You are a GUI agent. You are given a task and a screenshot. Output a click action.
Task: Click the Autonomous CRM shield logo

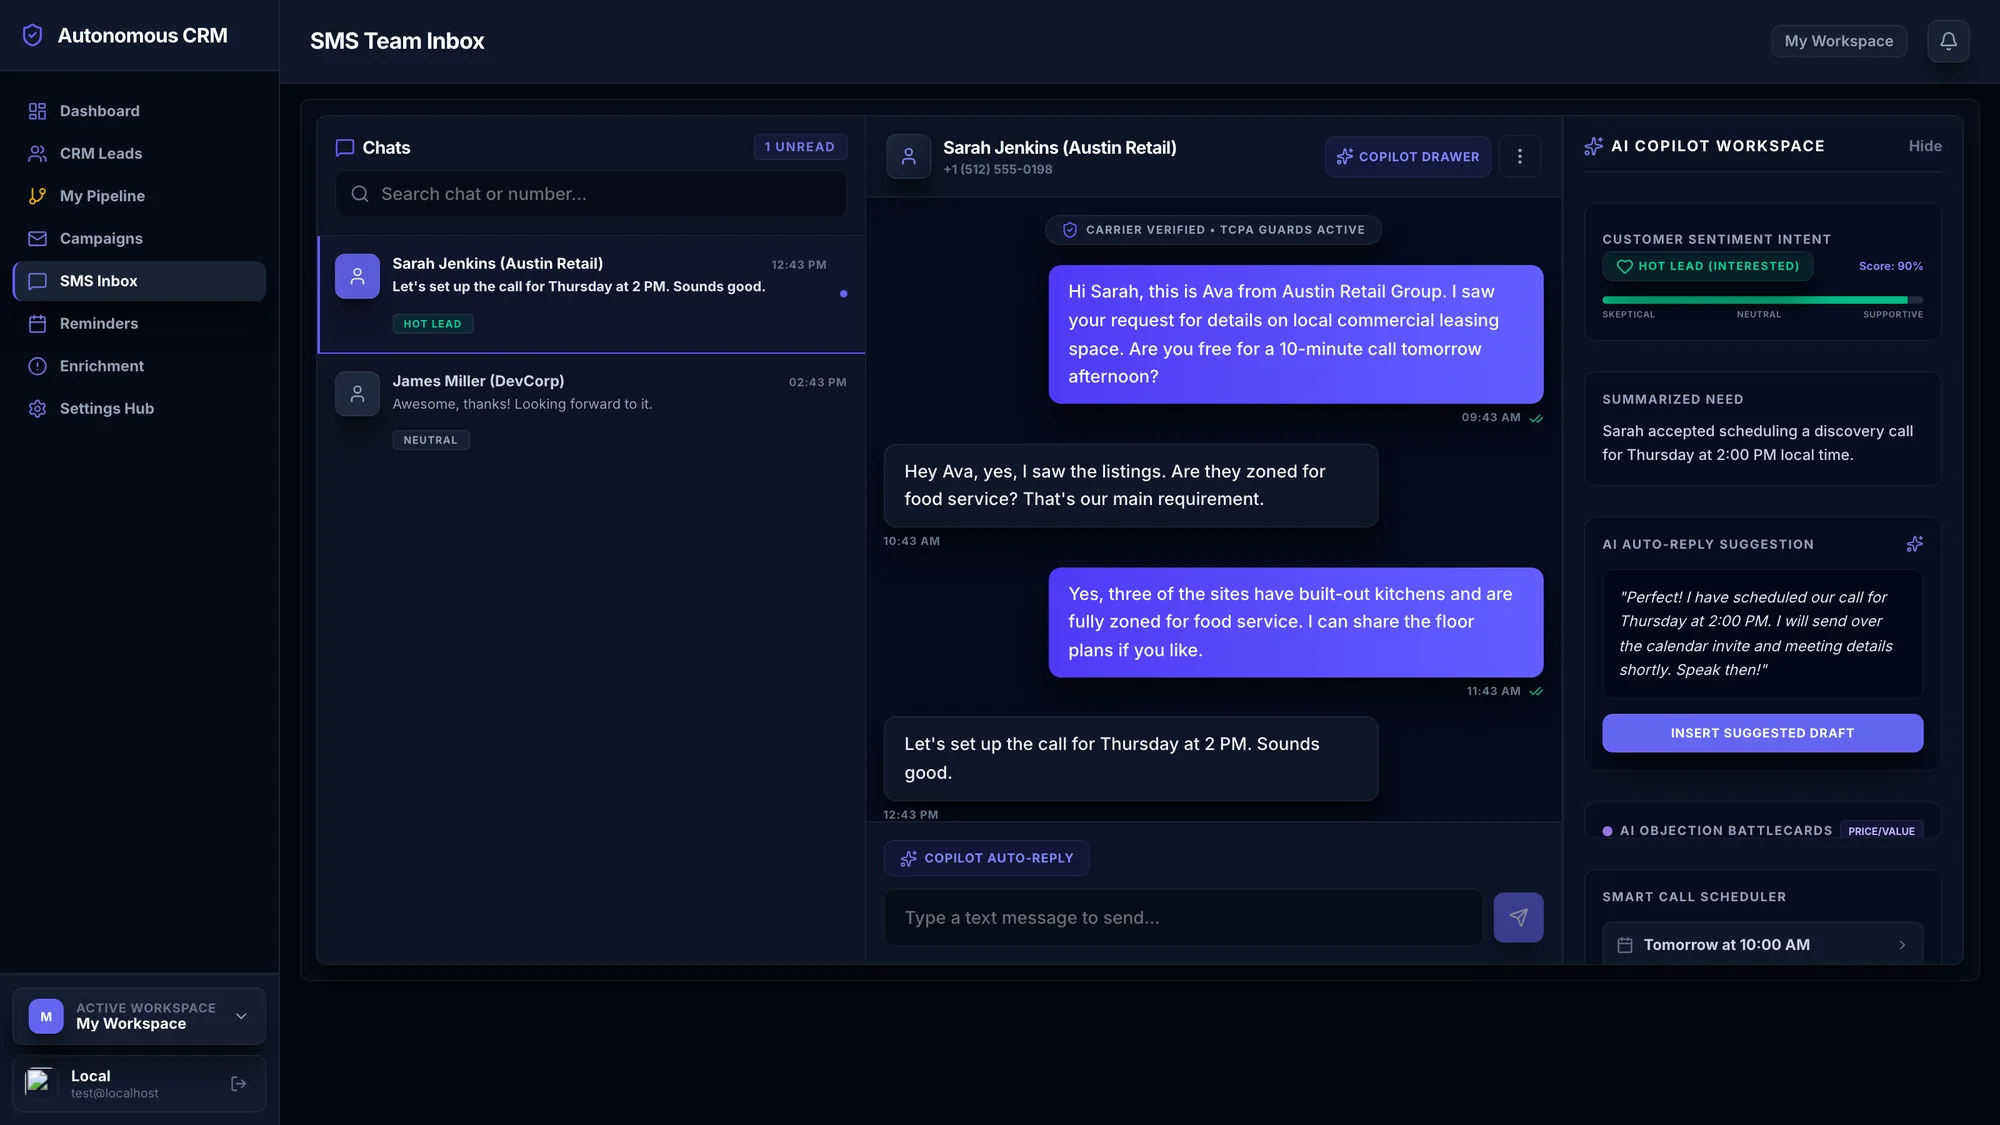[33, 35]
